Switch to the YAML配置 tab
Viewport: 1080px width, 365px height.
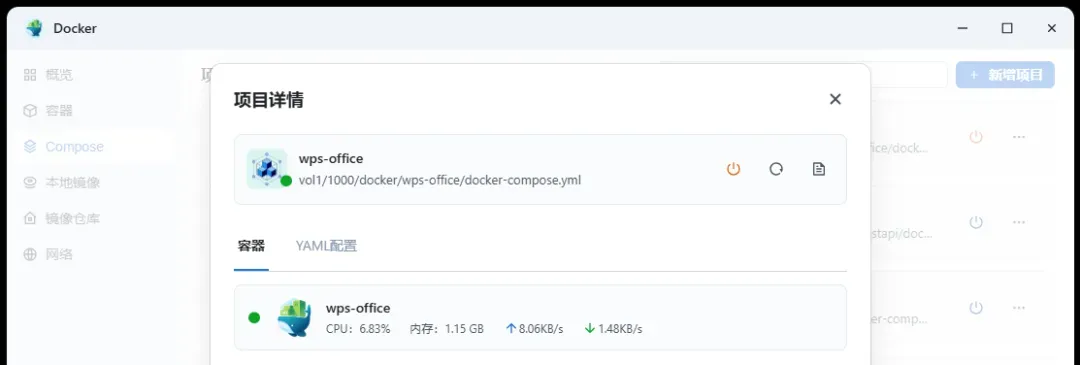pyautogui.click(x=326, y=246)
